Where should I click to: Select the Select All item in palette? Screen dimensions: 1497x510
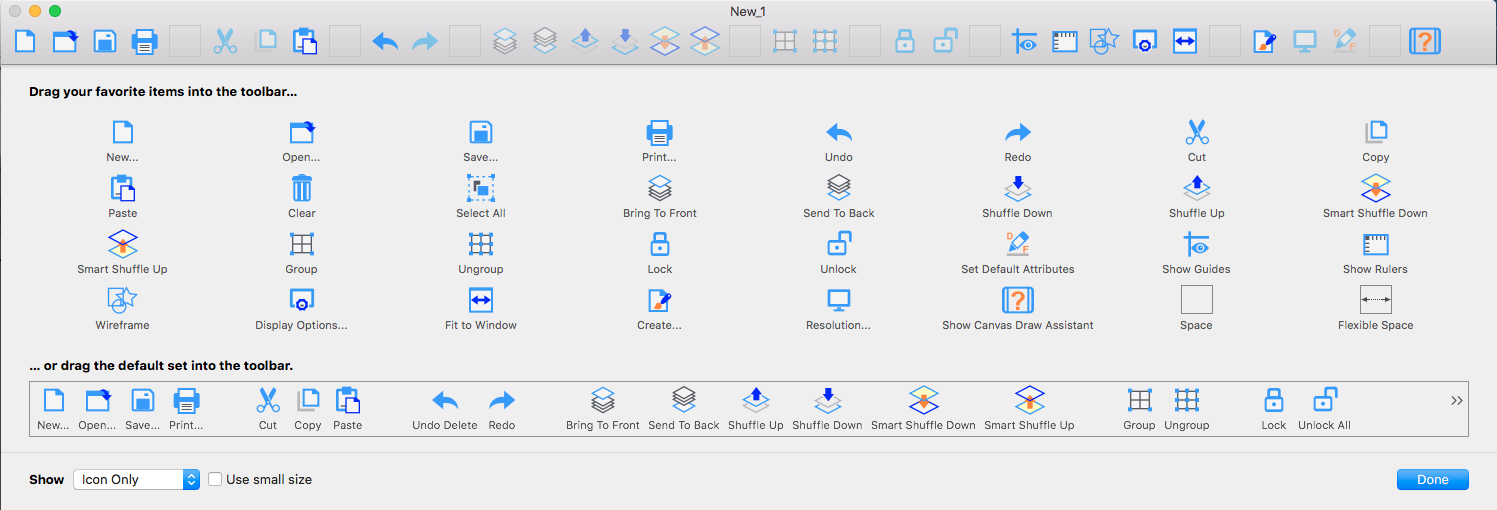[481, 197]
